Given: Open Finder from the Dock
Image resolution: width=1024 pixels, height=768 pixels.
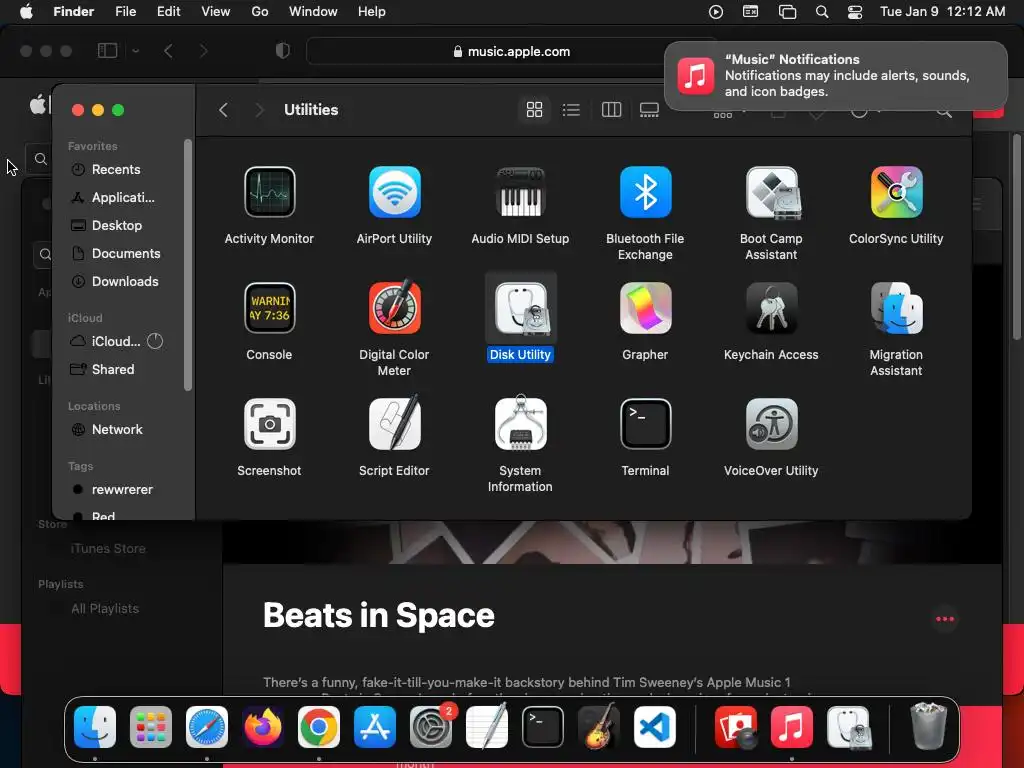Looking at the screenshot, I should [x=95, y=727].
